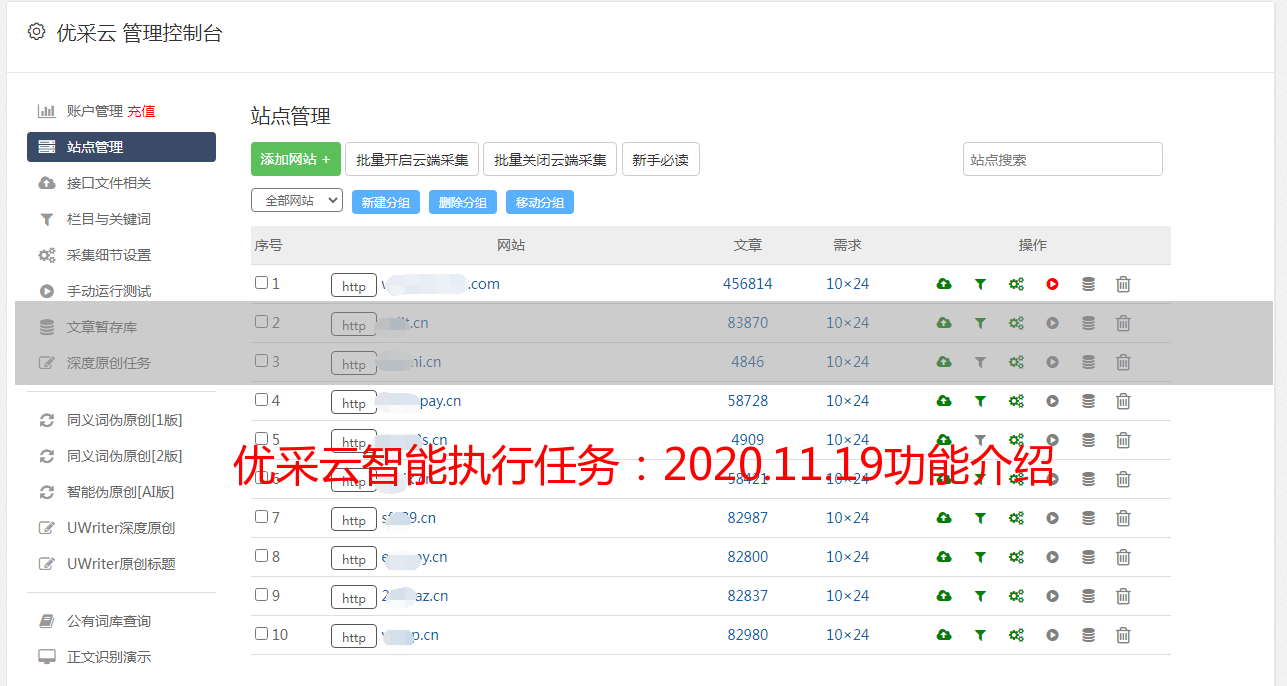The width and height of the screenshot is (1287, 686).
Task: Check the row 8 checkbox
Action: (261, 556)
